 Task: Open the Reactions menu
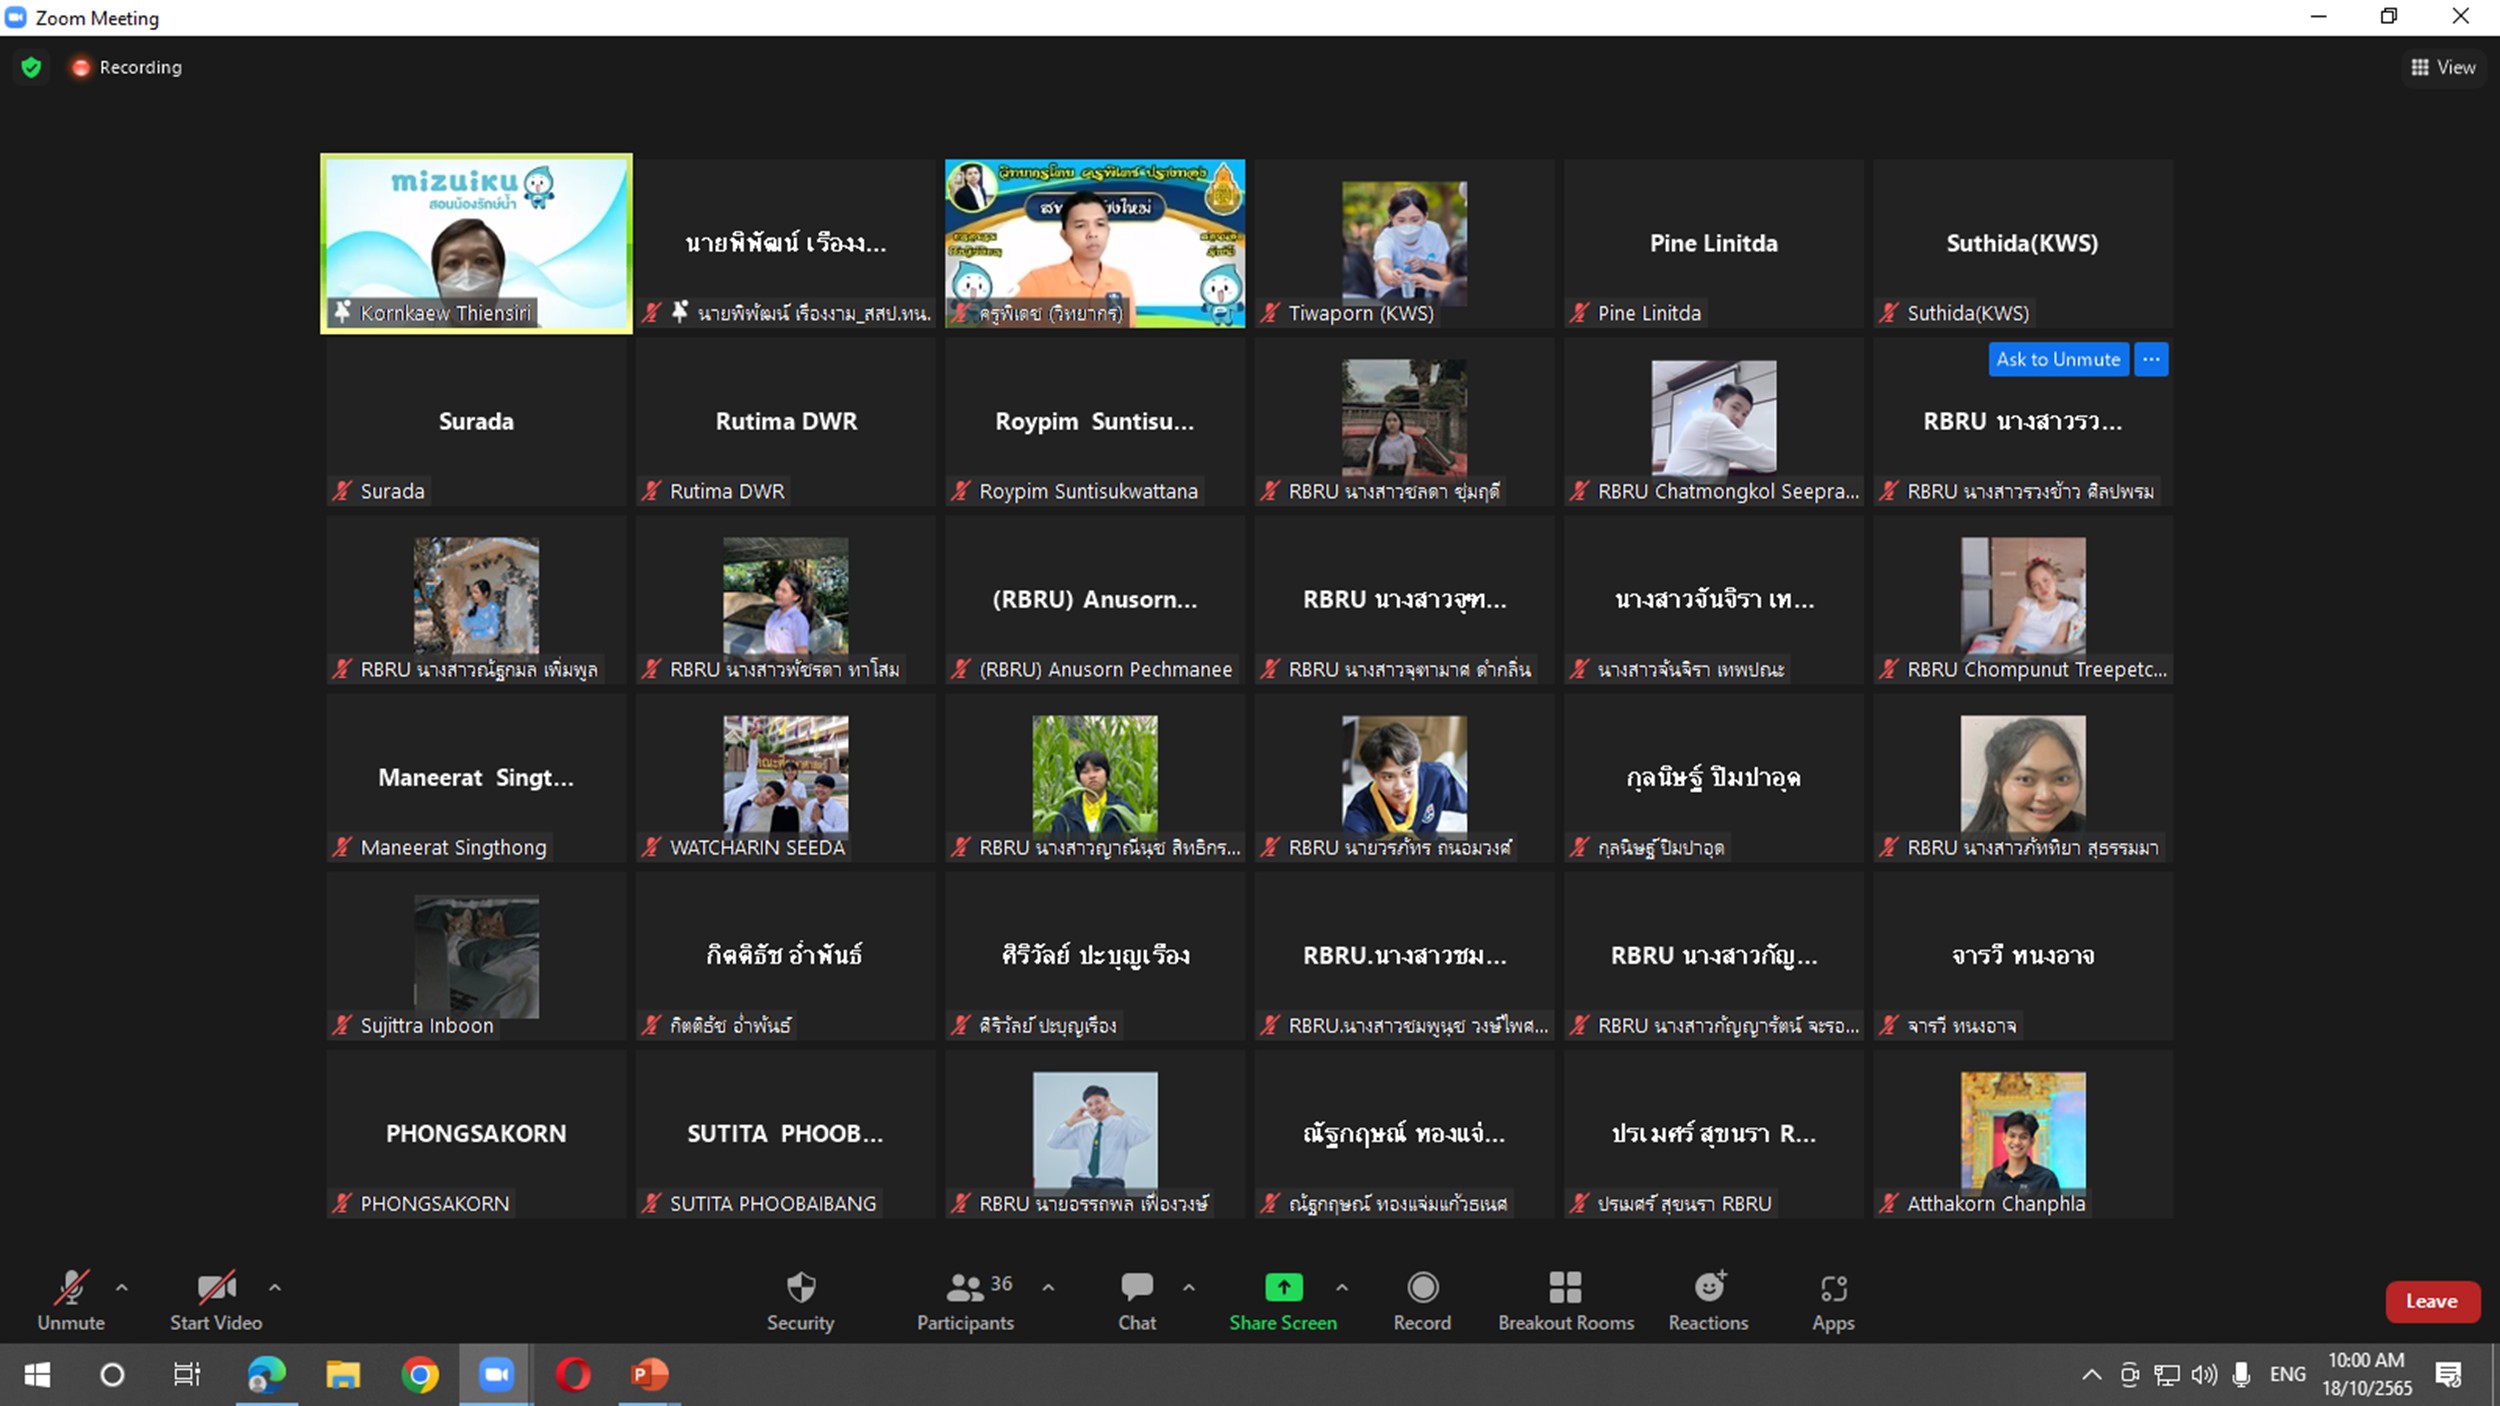[x=1708, y=1299]
